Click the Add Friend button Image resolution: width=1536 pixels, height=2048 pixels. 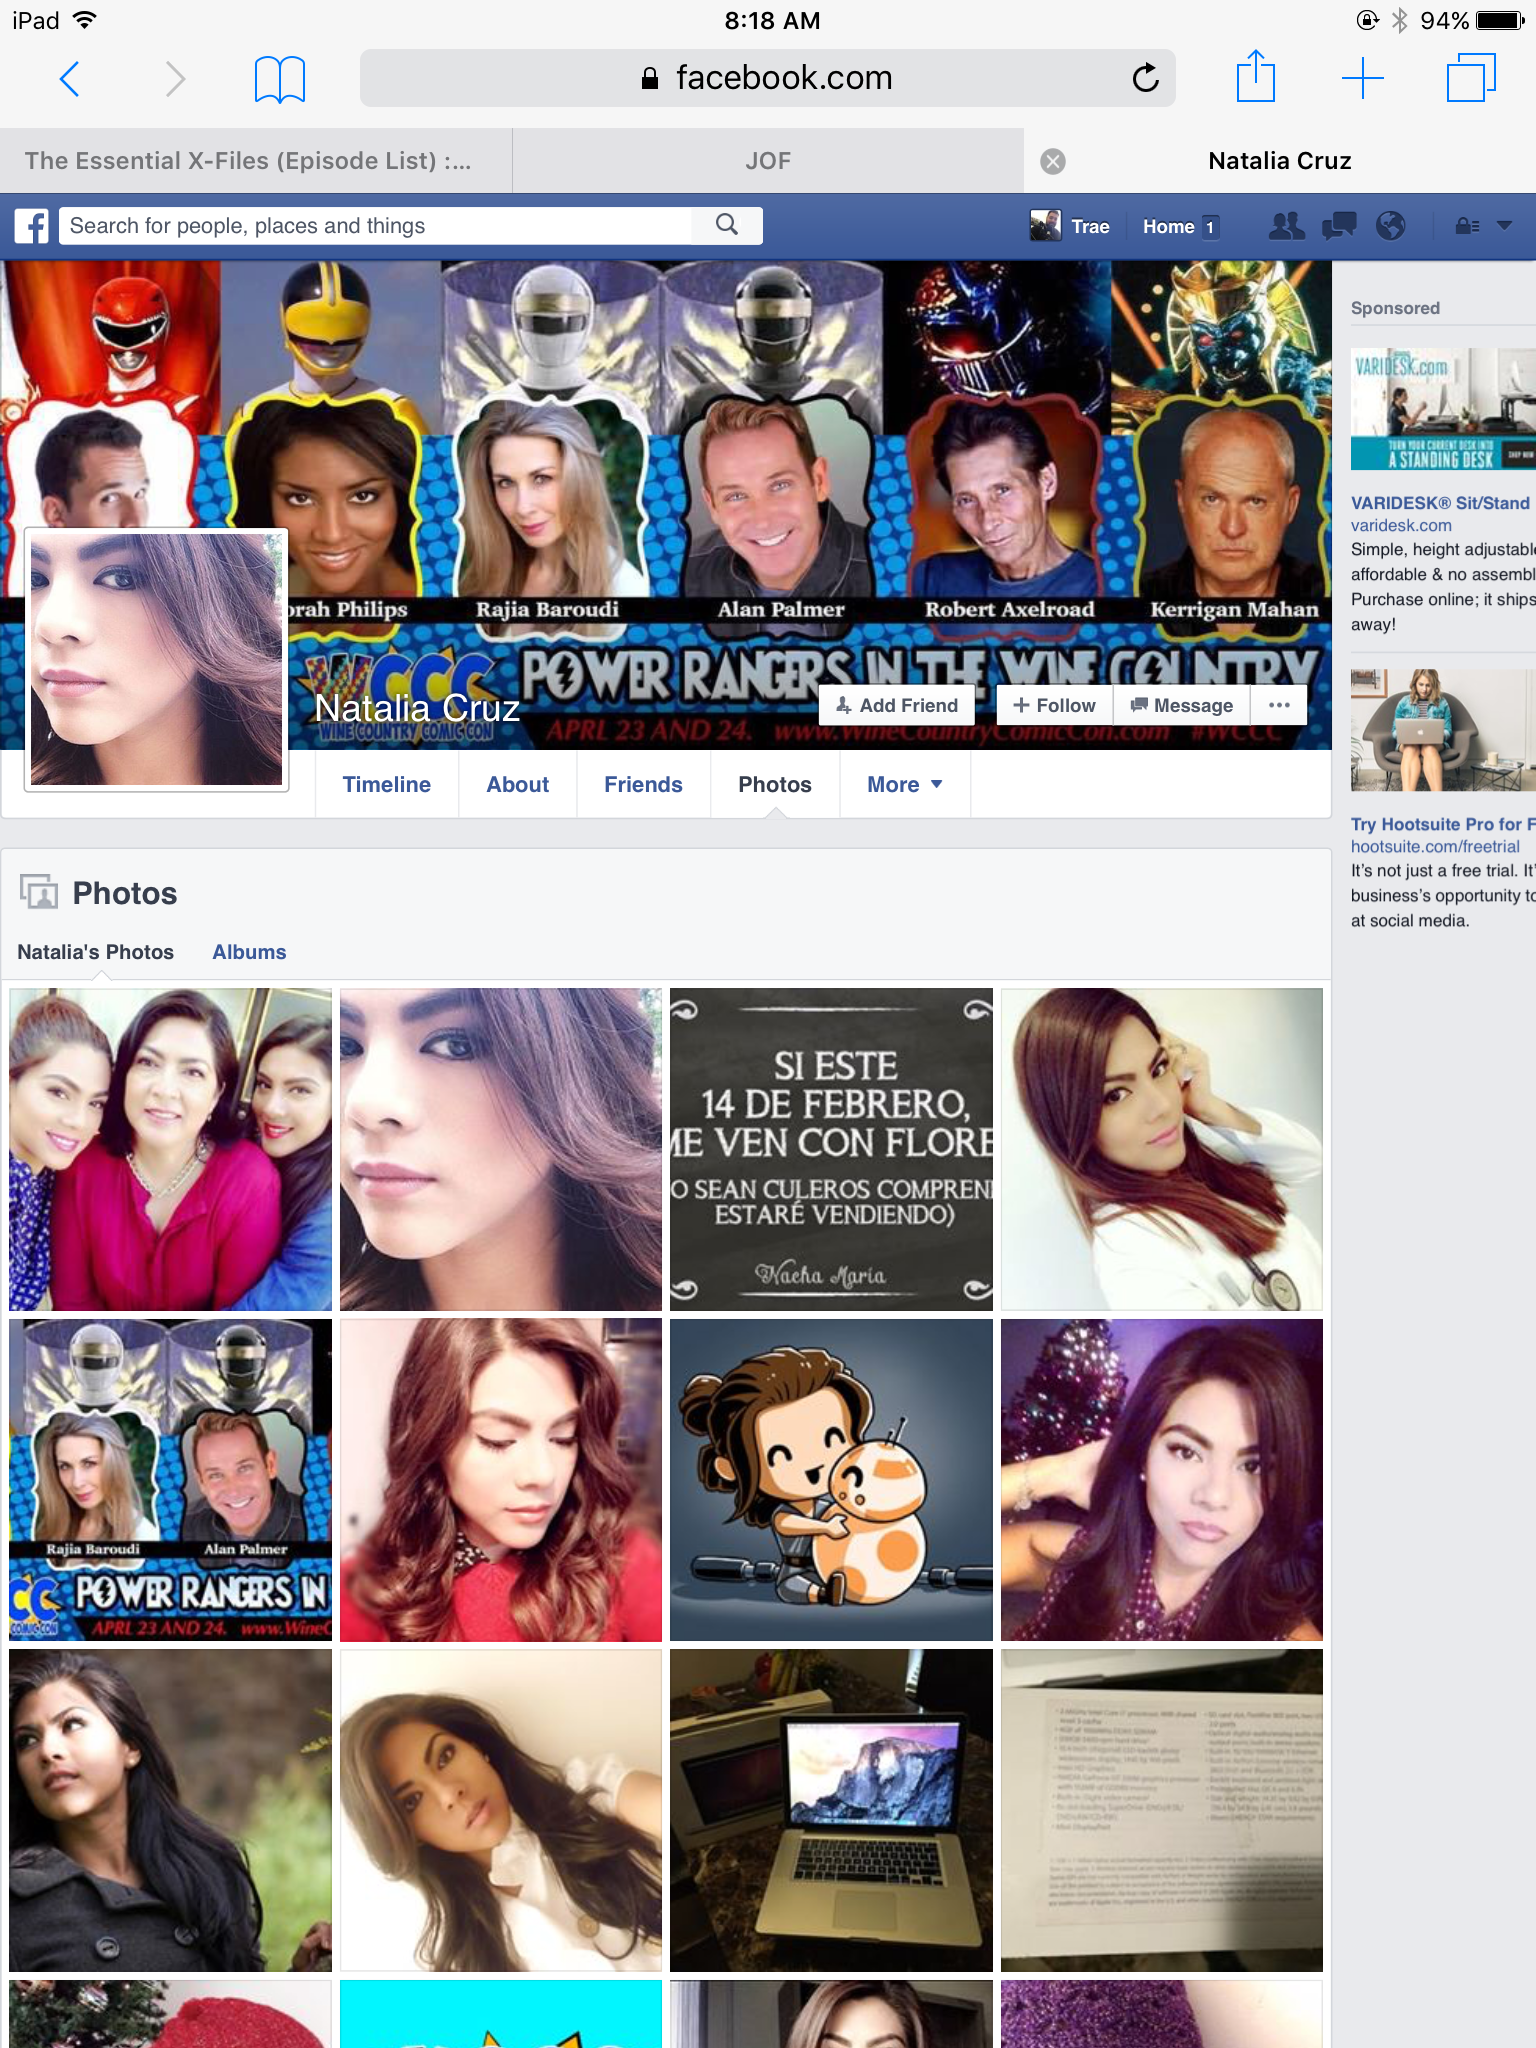tap(898, 705)
